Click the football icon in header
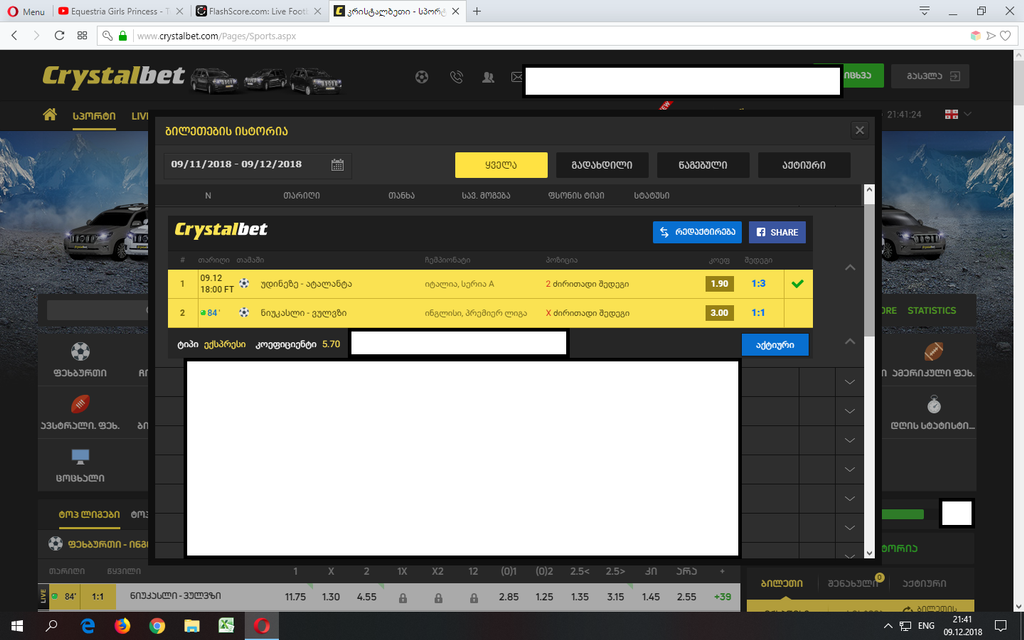Screen dimensions: 1024x640 click(x=422, y=77)
